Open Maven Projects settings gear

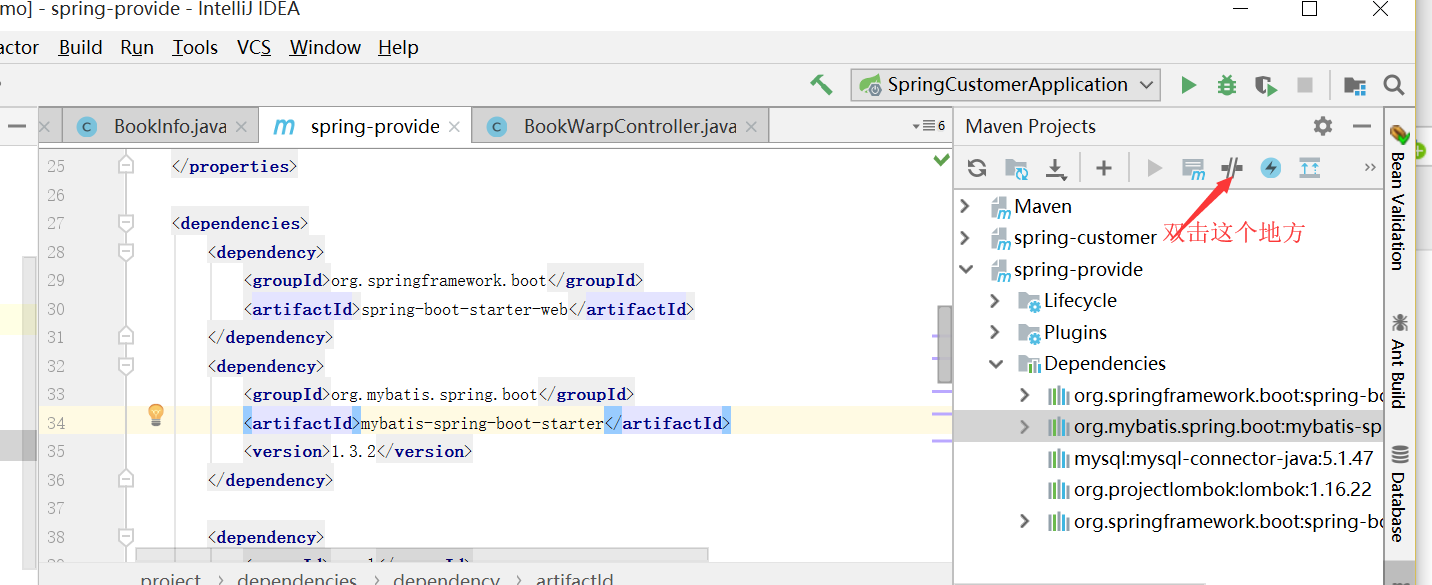click(1323, 126)
